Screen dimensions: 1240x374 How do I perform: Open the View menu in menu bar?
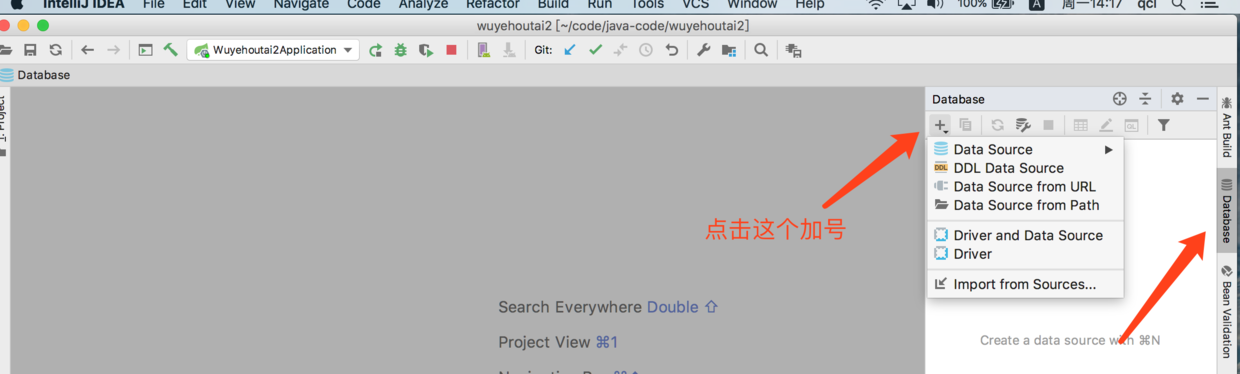(x=240, y=4)
